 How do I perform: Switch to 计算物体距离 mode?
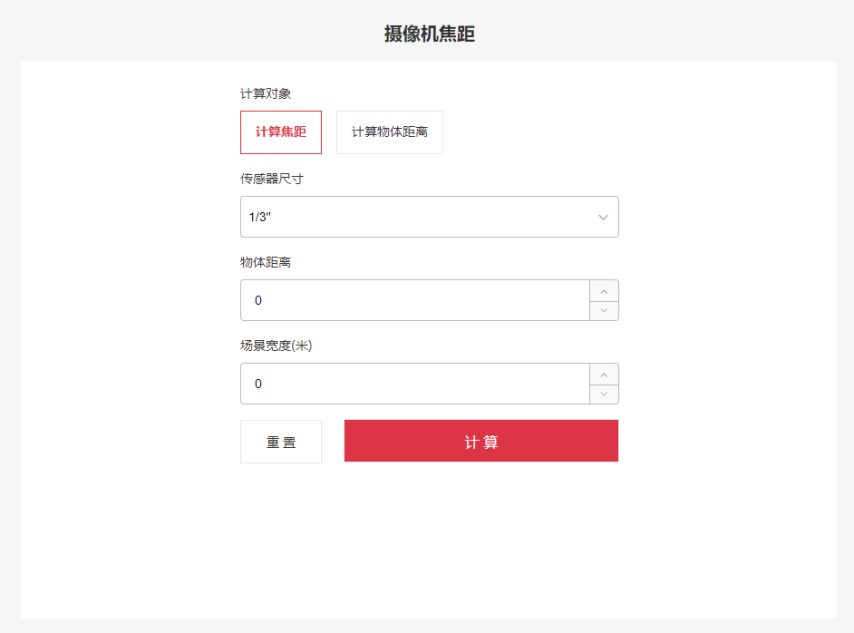pyautogui.click(x=389, y=132)
